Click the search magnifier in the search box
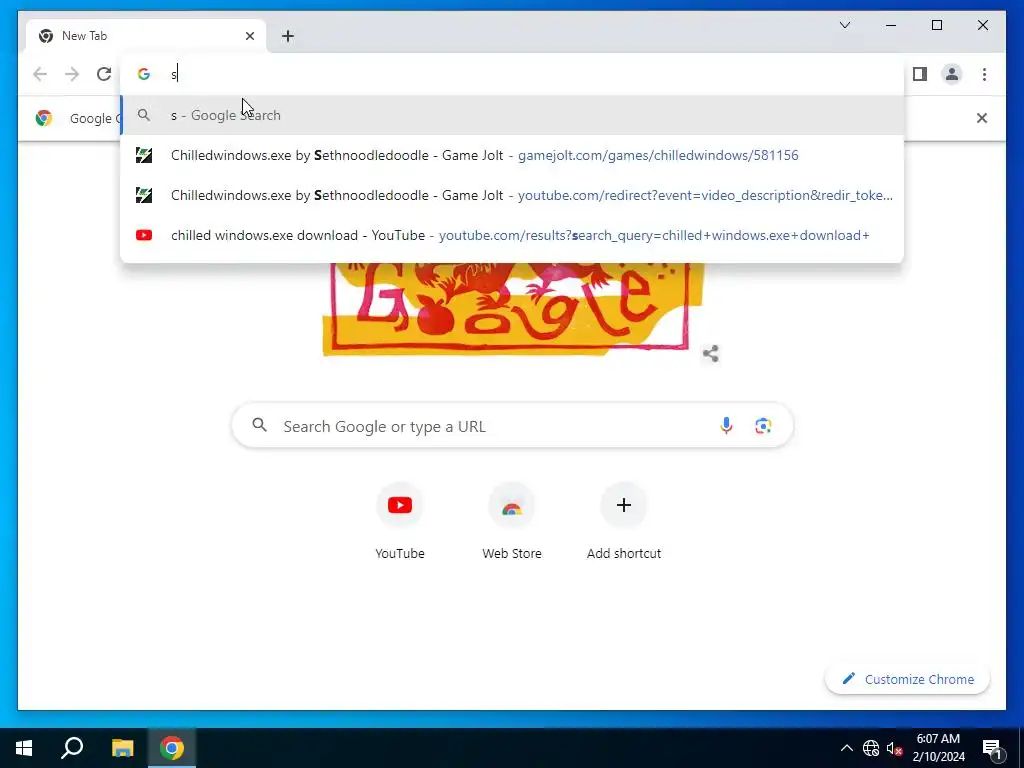 pos(259,425)
